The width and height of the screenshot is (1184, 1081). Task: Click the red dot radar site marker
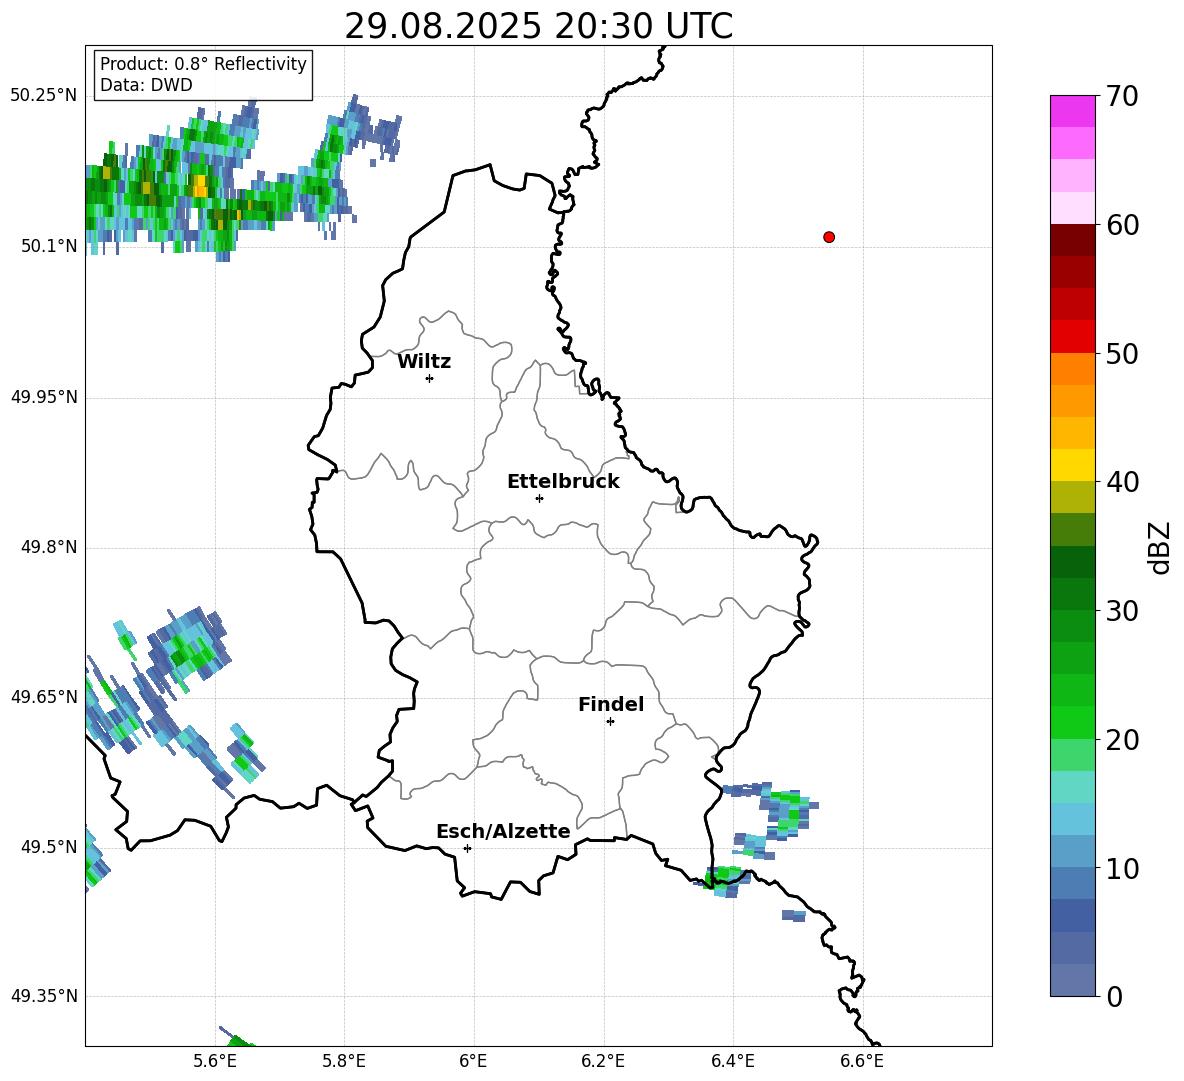click(828, 237)
